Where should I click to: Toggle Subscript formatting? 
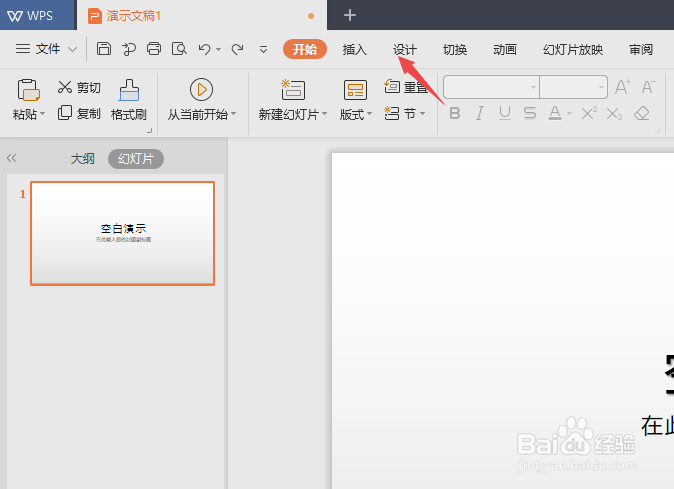[614, 114]
